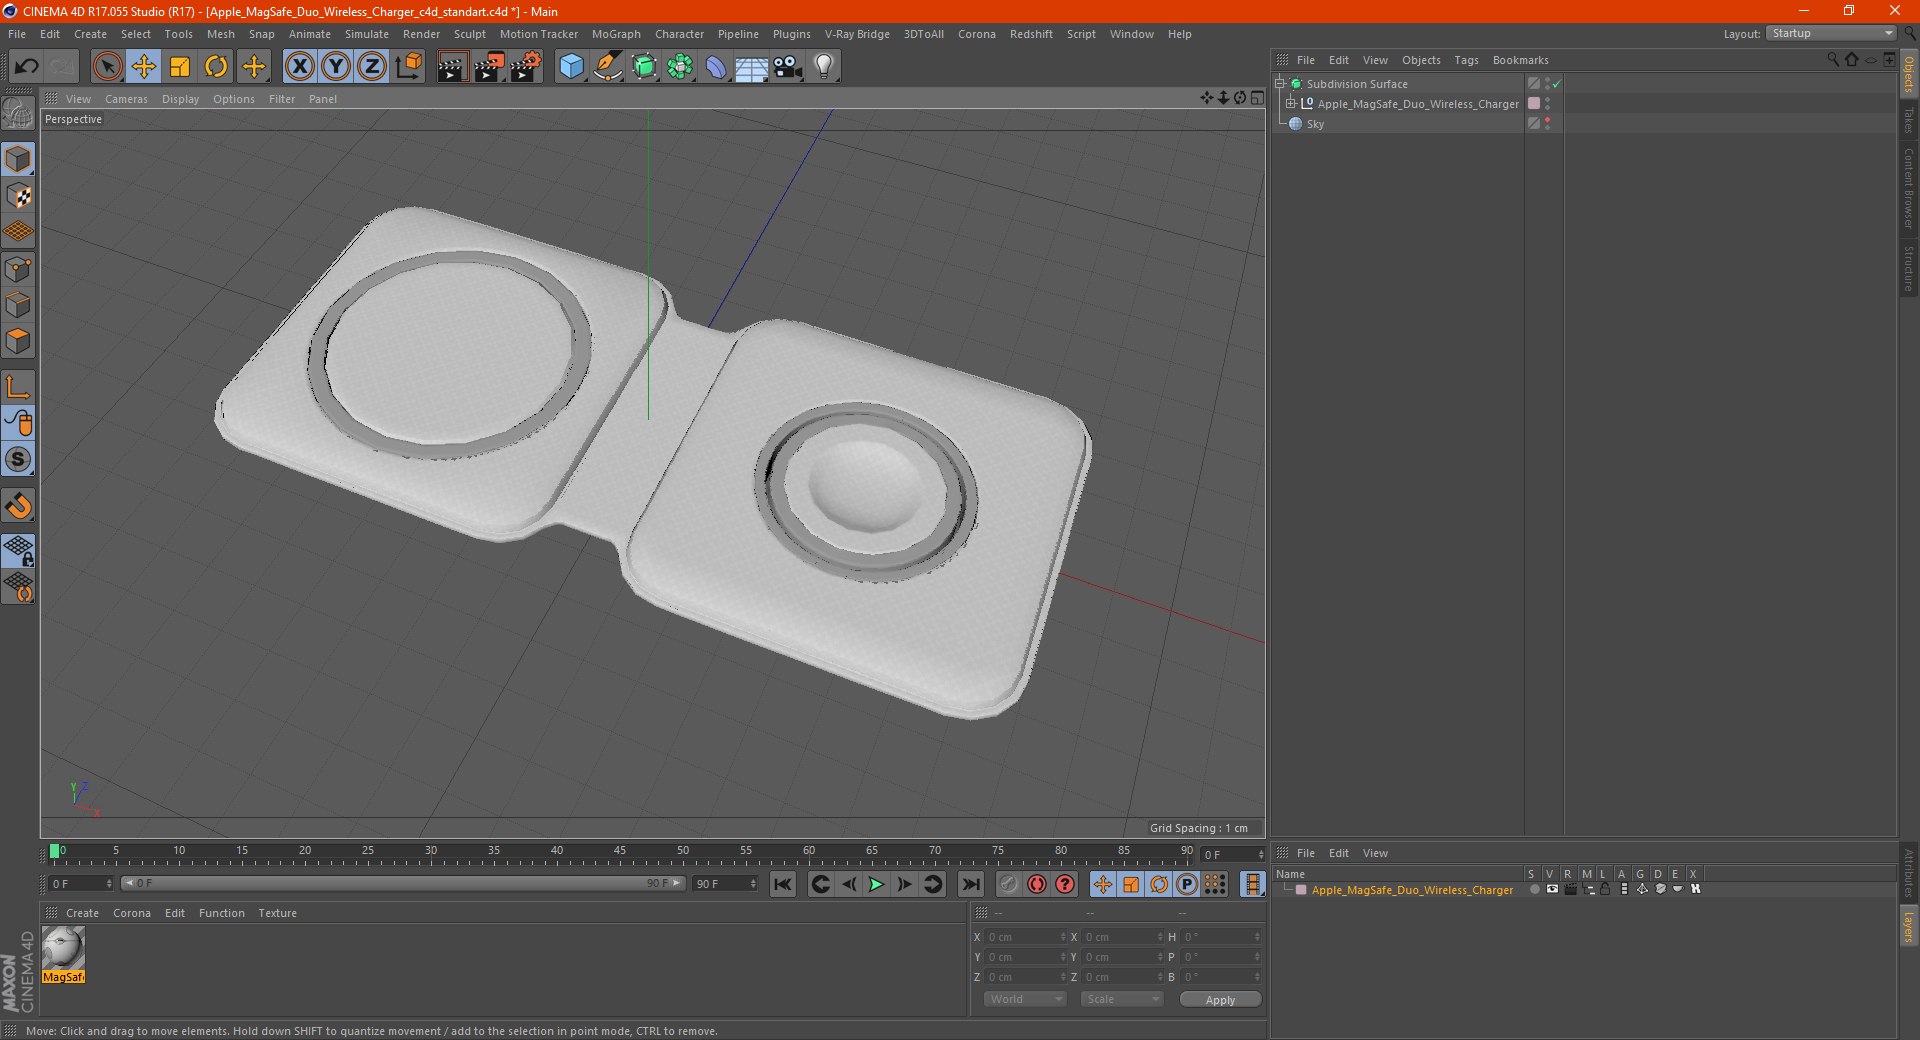This screenshot has height=1040, width=1920.
Task: Open Edit Render Settings
Action: (x=525, y=67)
